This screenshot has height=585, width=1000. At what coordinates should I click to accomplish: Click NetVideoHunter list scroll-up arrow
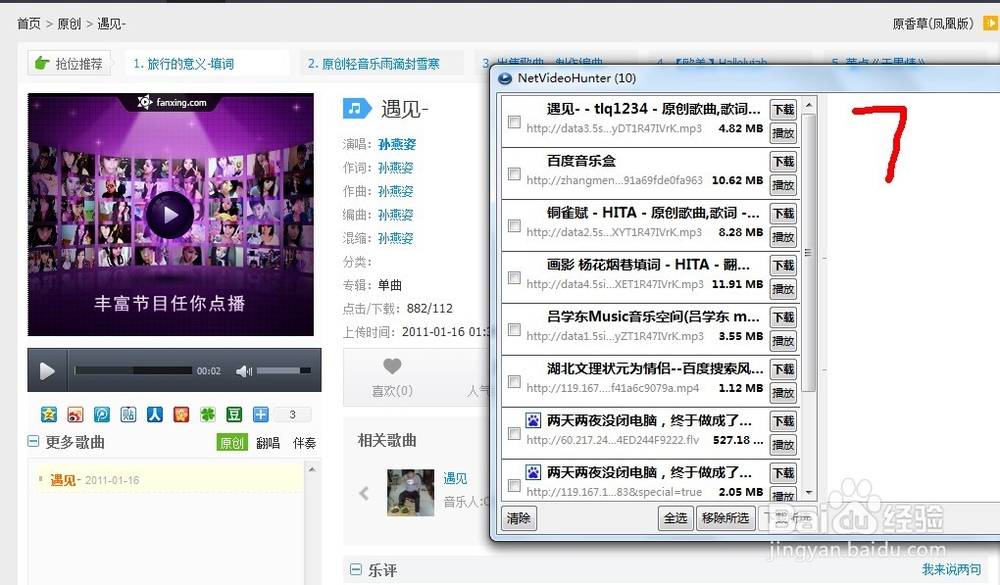point(809,105)
